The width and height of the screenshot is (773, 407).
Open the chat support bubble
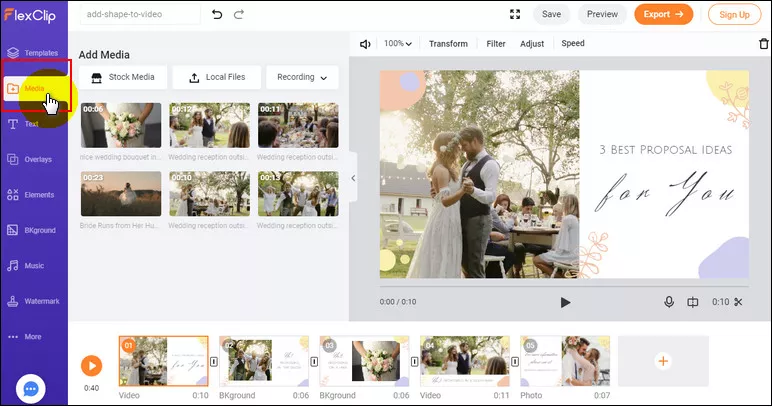coord(31,389)
